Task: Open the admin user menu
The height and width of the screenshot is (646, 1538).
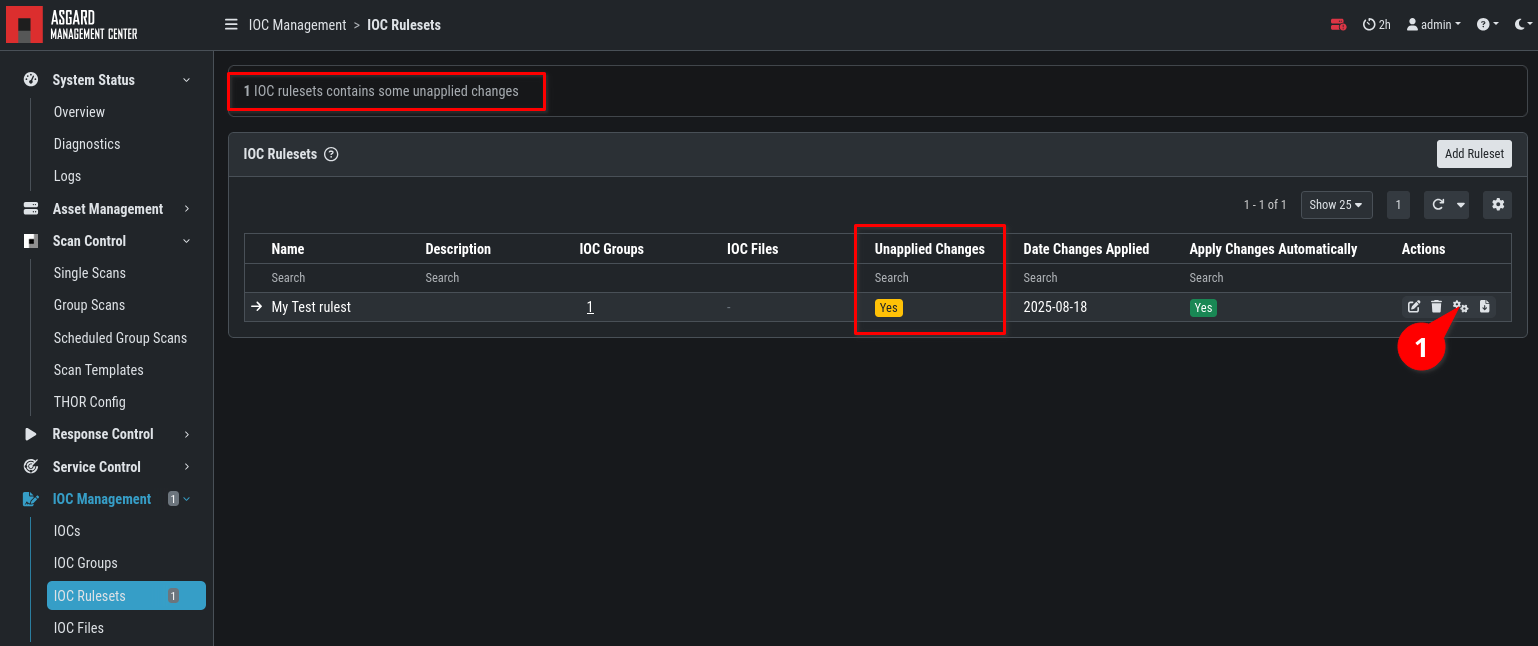Action: tap(1434, 24)
